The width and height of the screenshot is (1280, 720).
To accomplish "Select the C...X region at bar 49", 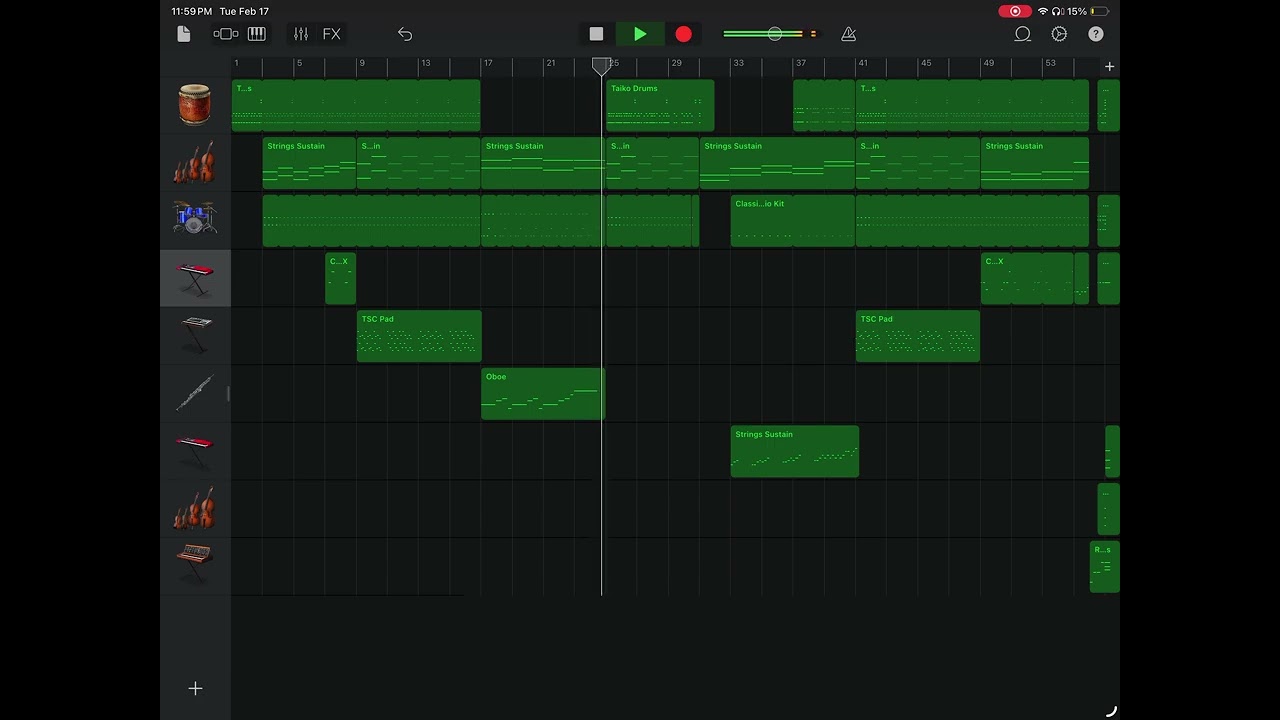I will [1027, 279].
